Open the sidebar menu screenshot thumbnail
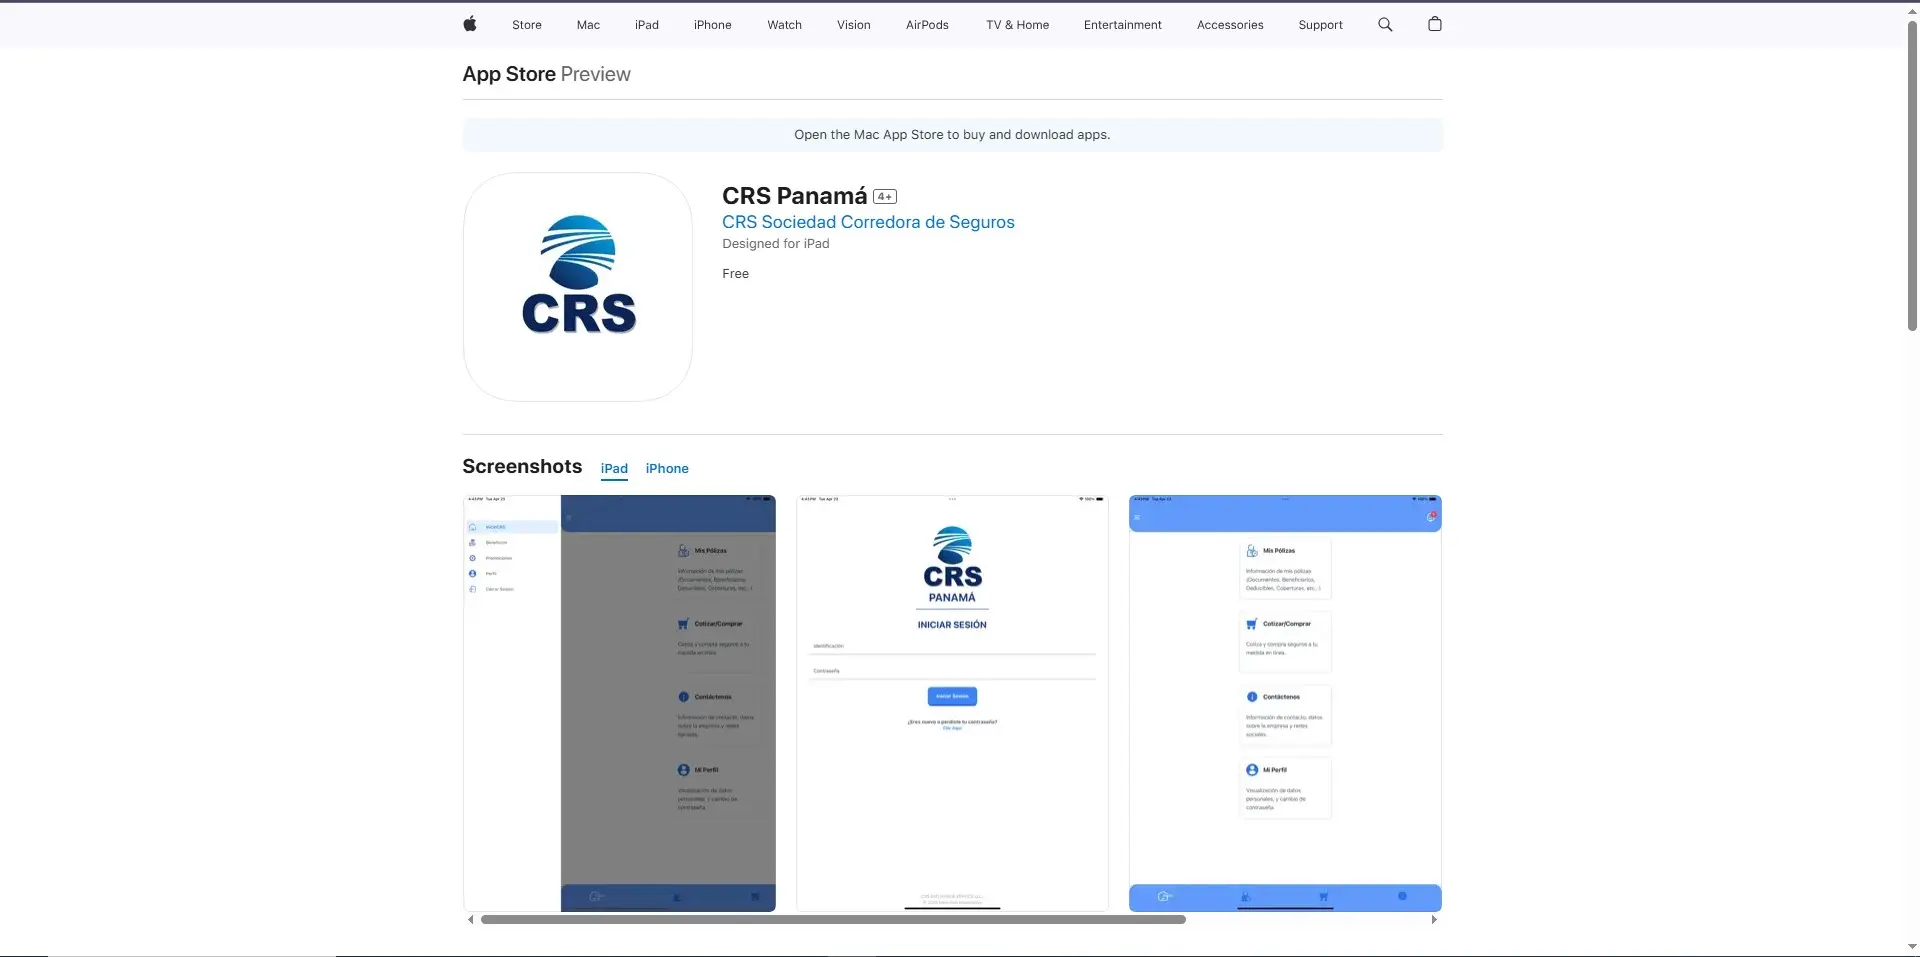The height and width of the screenshot is (957, 1920). click(619, 703)
